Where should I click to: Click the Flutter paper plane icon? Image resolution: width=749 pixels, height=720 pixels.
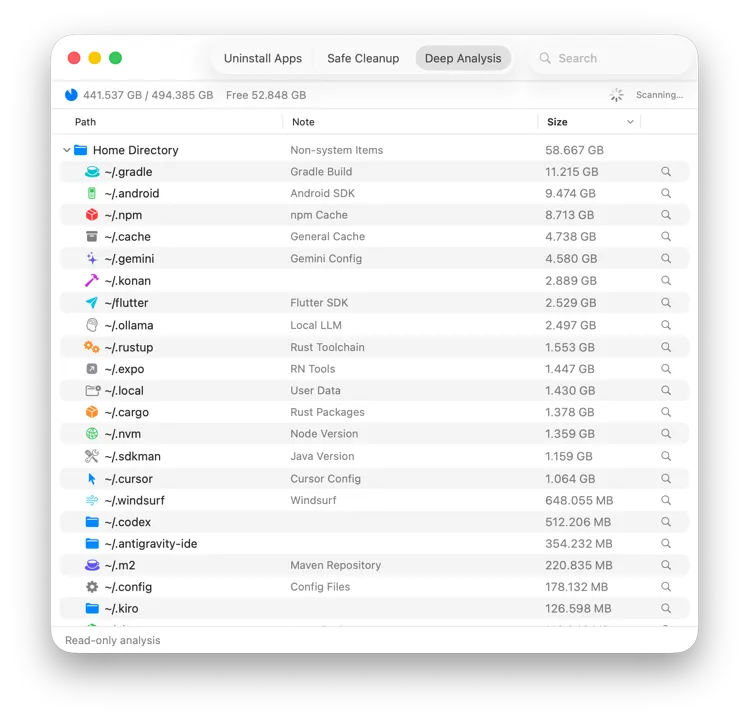(x=92, y=302)
